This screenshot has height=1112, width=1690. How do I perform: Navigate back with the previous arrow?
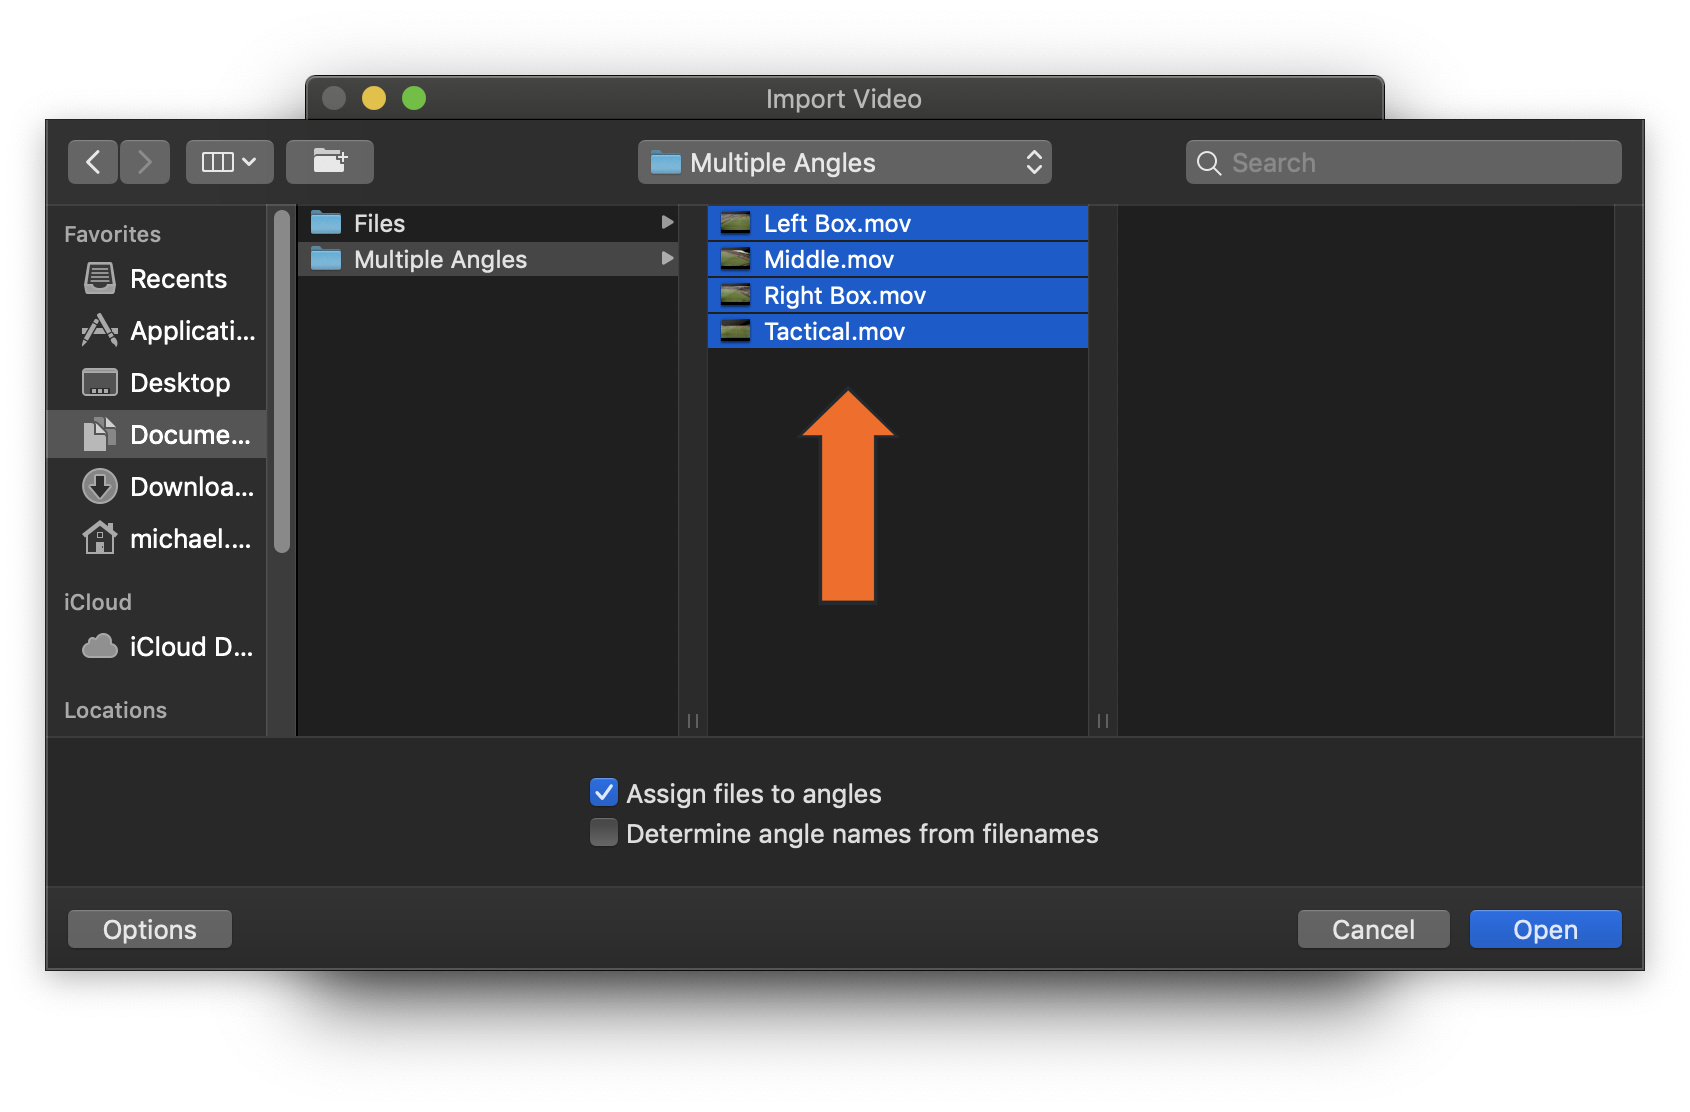(92, 161)
